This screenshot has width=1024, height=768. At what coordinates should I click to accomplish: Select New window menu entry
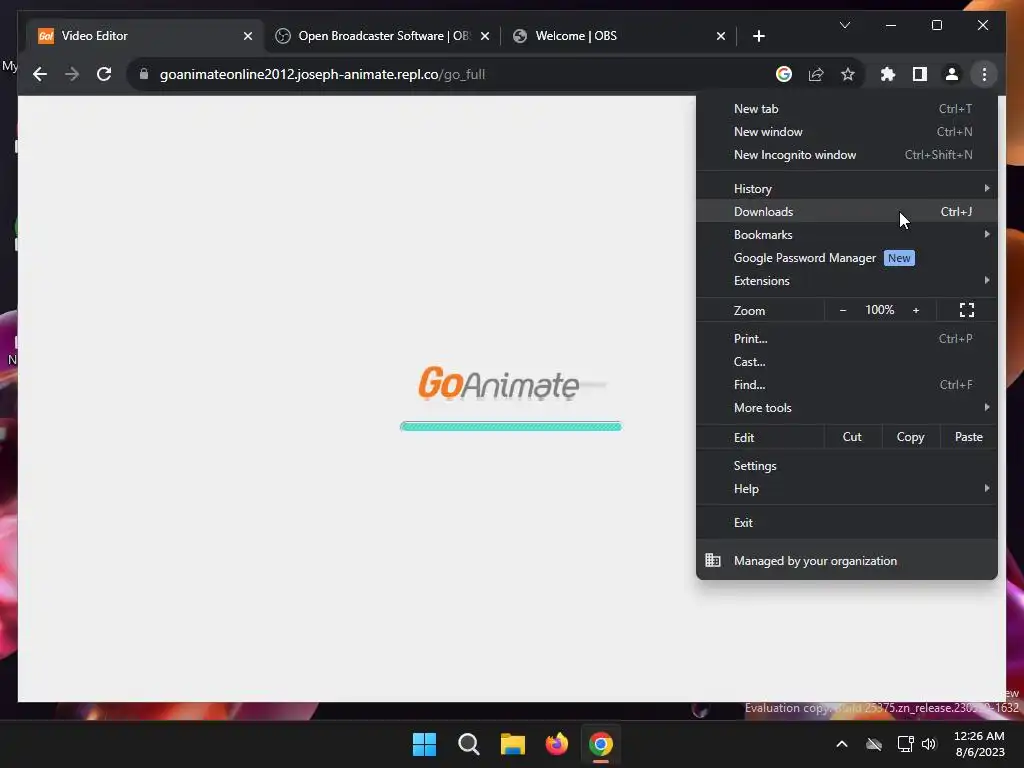[846, 132]
